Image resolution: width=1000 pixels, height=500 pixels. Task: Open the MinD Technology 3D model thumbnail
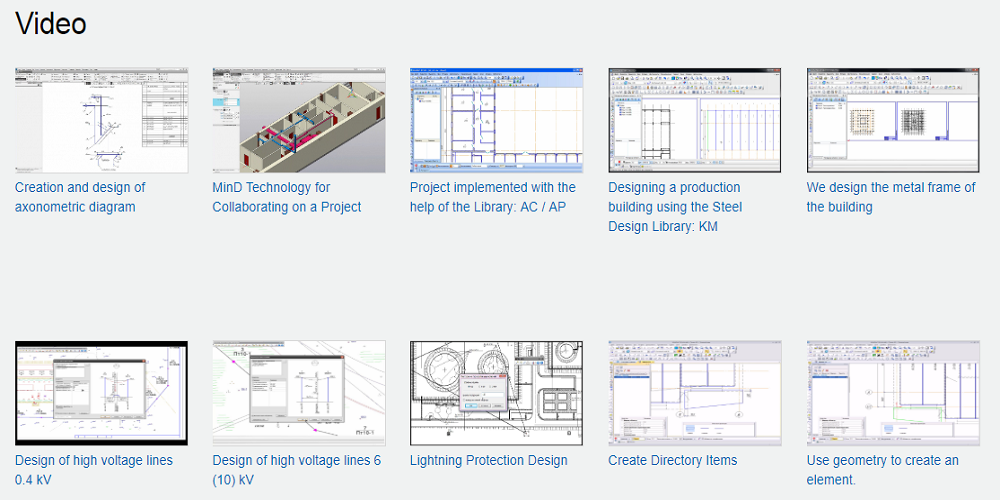[298, 120]
